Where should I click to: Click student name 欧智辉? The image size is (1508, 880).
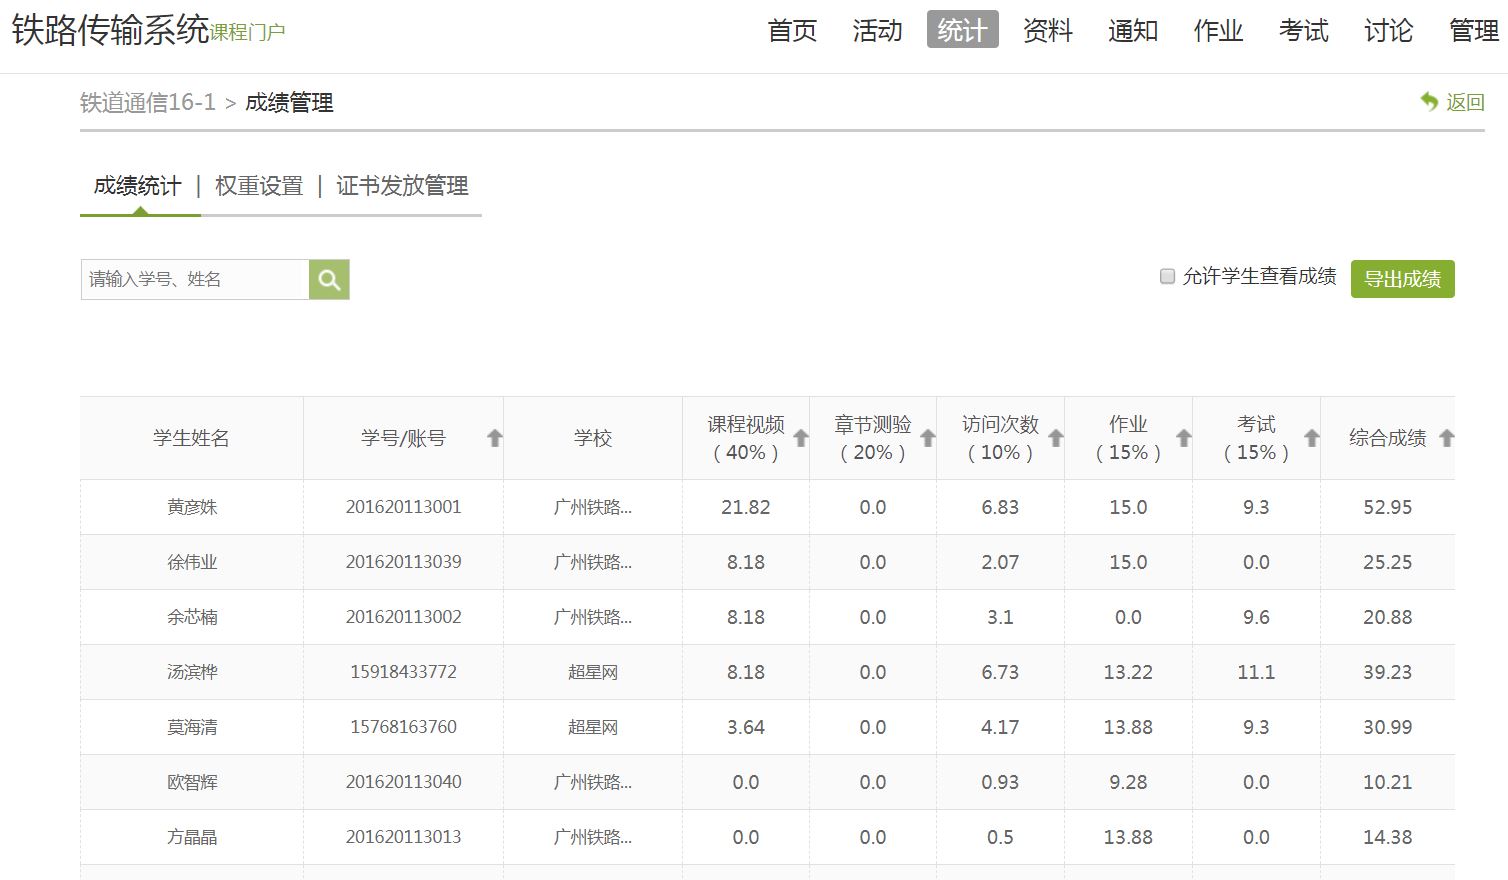192,782
